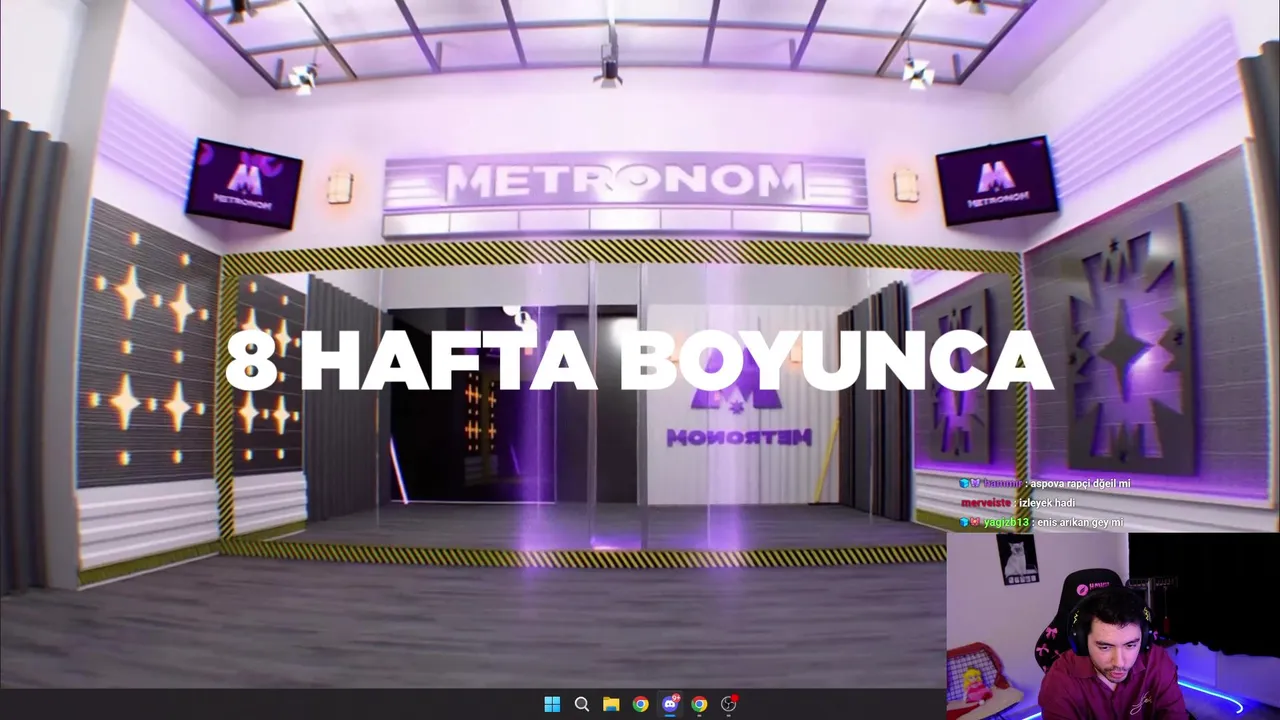Open OBS Studio from the taskbar
1280x720 pixels.
pos(729,704)
